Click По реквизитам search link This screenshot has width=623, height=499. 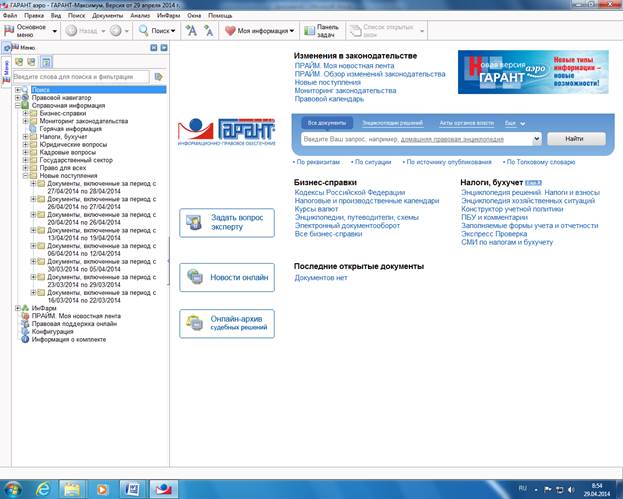316,162
